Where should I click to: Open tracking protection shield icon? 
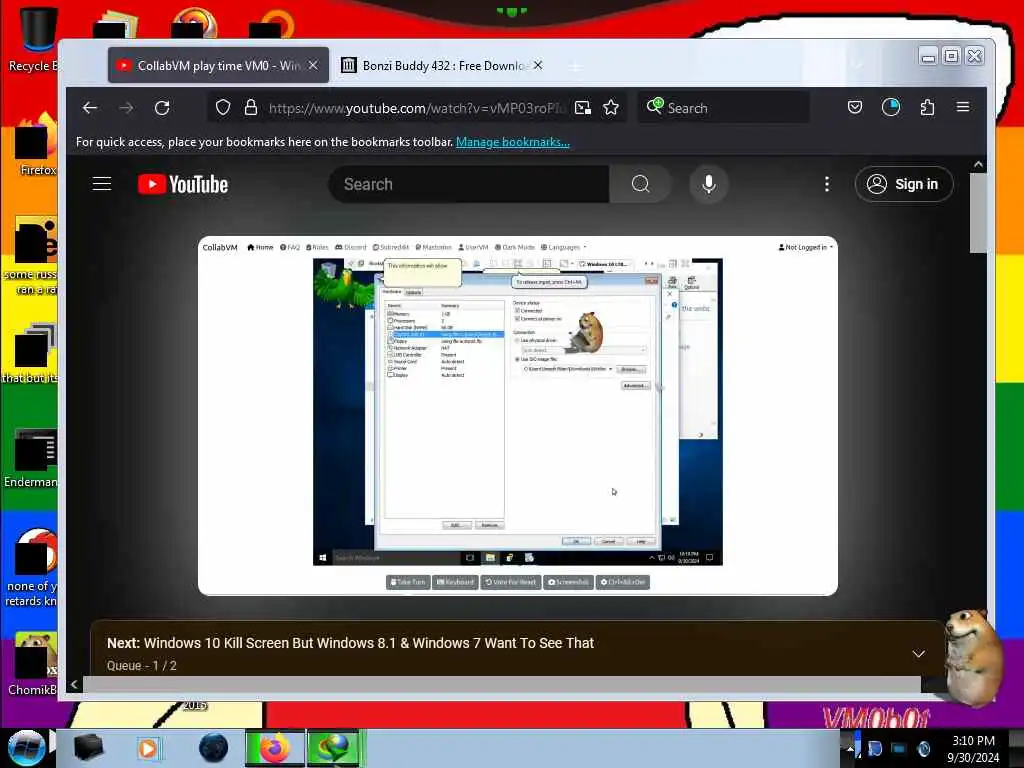coord(223,107)
